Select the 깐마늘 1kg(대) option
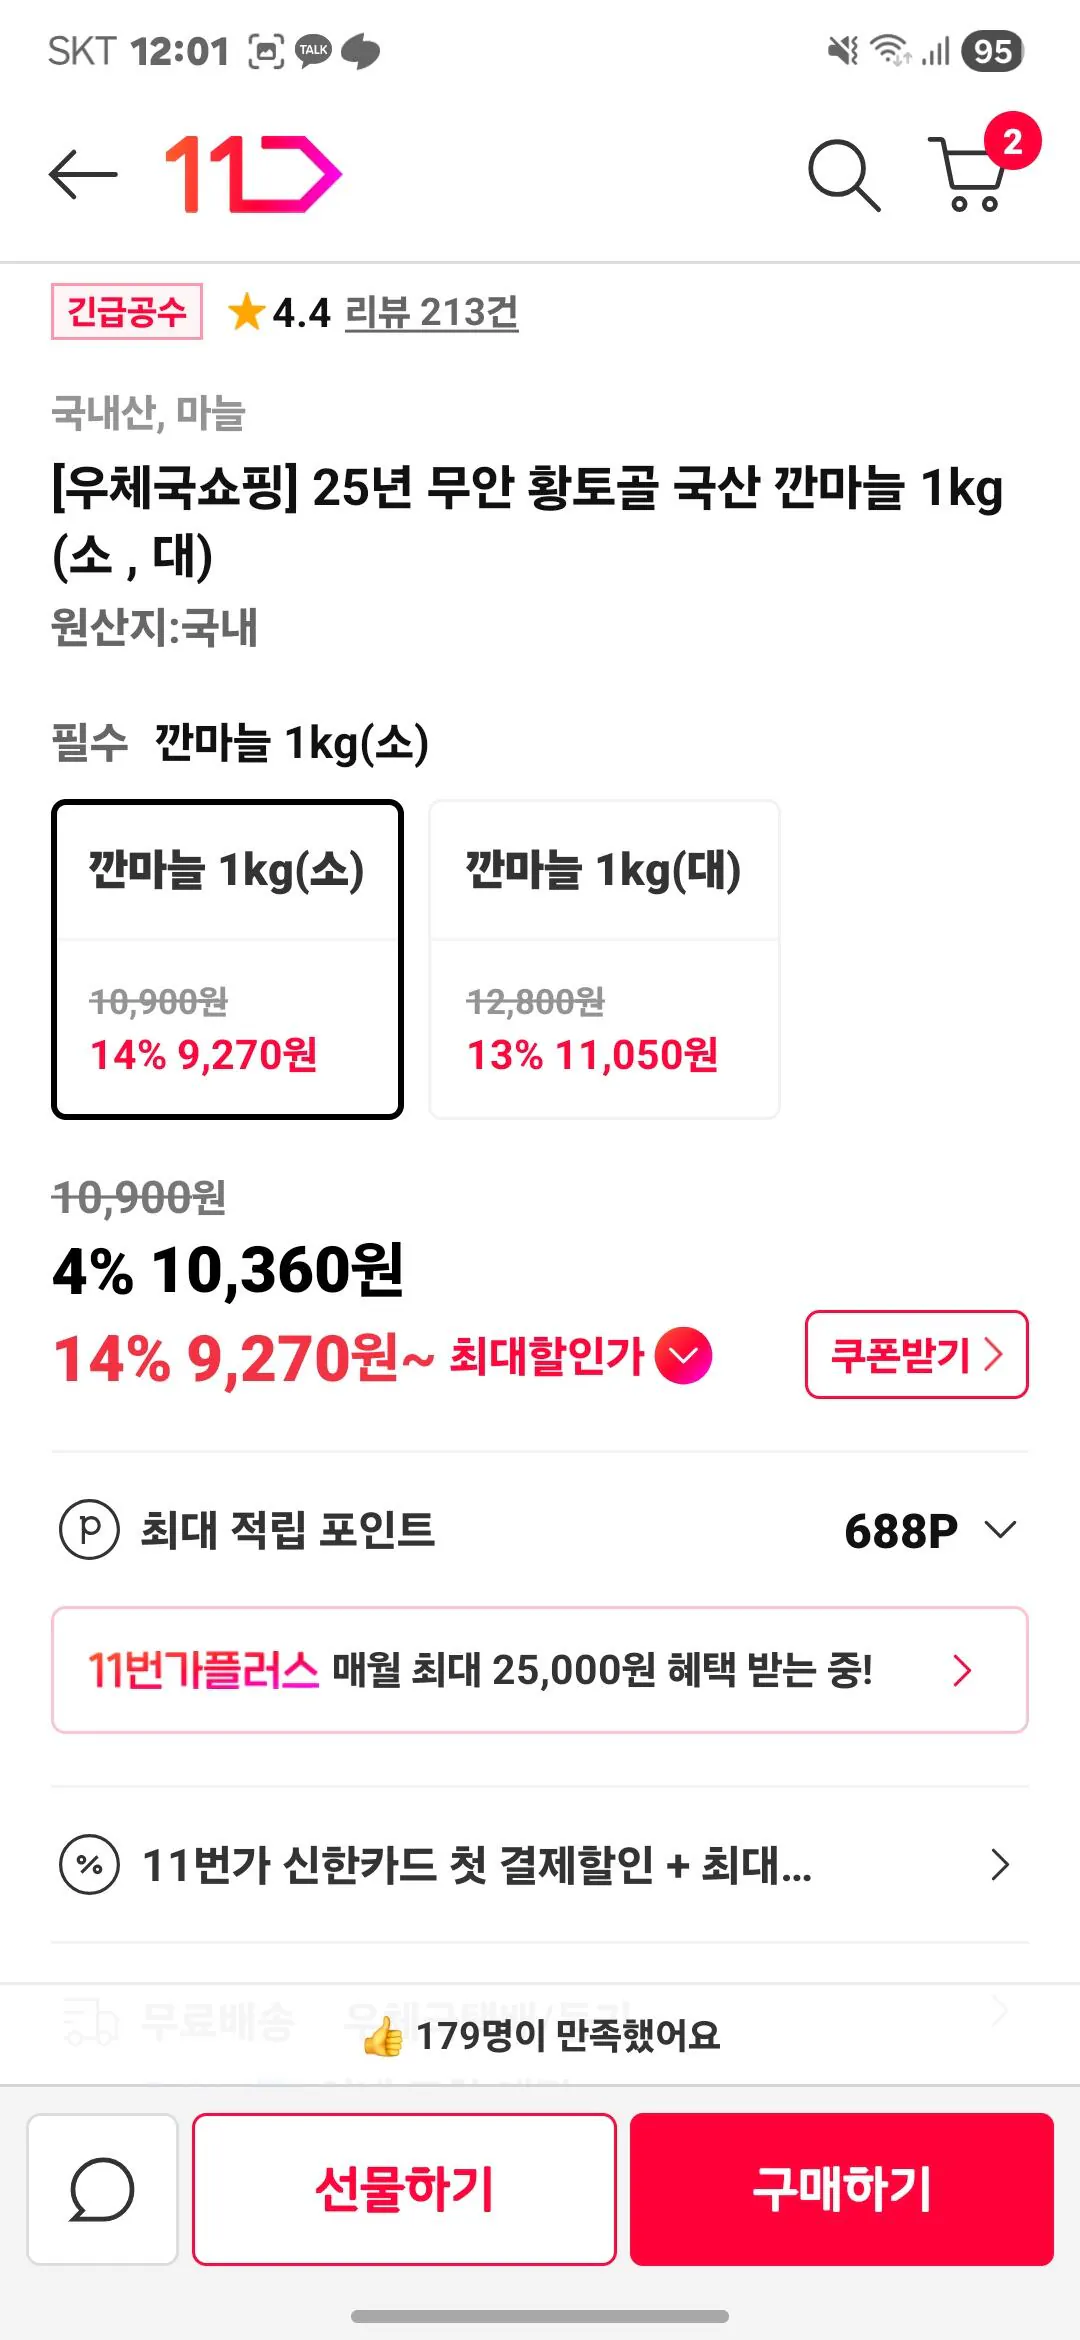This screenshot has height=2340, width=1080. tap(604, 959)
